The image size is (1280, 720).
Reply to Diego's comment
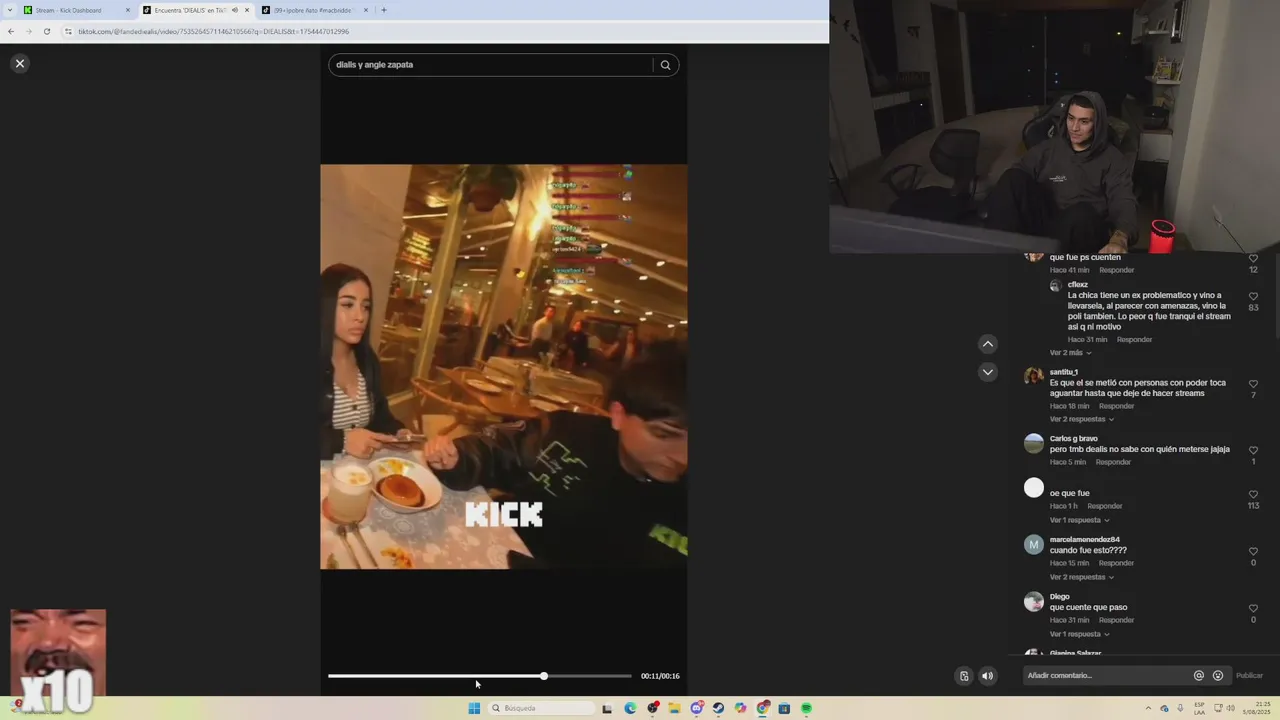click(x=1116, y=620)
